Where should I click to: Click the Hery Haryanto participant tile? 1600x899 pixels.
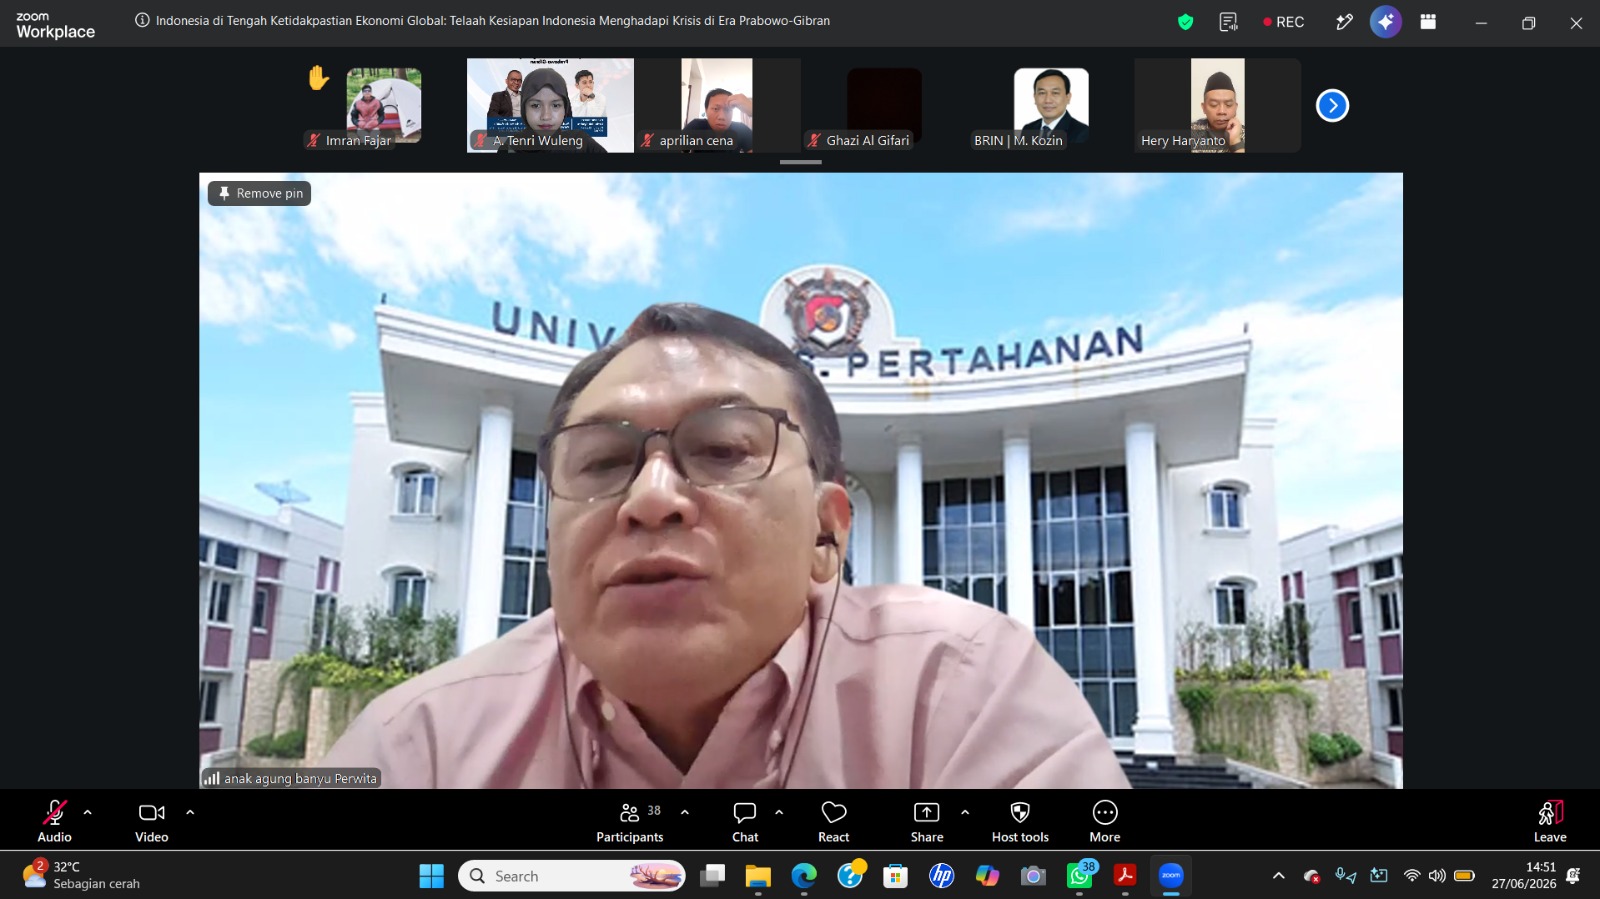(x=1218, y=105)
